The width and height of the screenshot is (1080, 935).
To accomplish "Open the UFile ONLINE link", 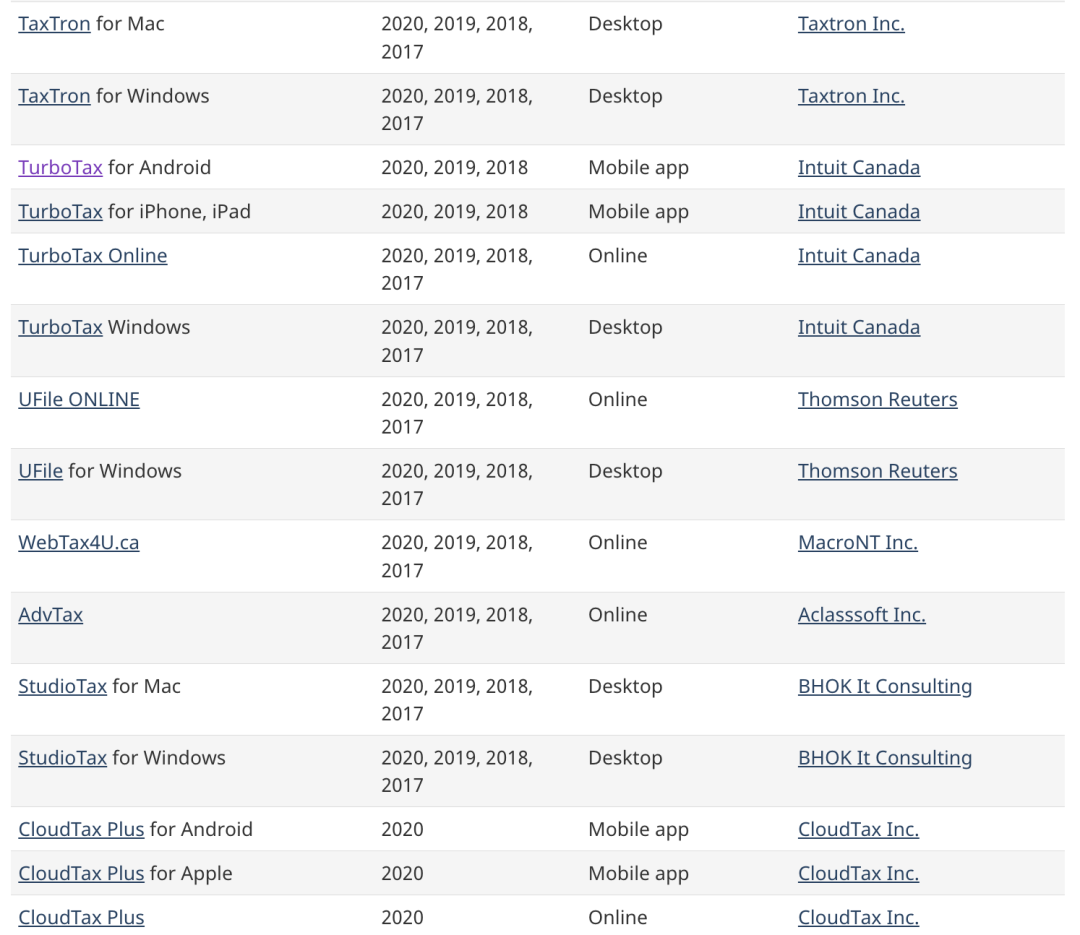I will [x=78, y=400].
